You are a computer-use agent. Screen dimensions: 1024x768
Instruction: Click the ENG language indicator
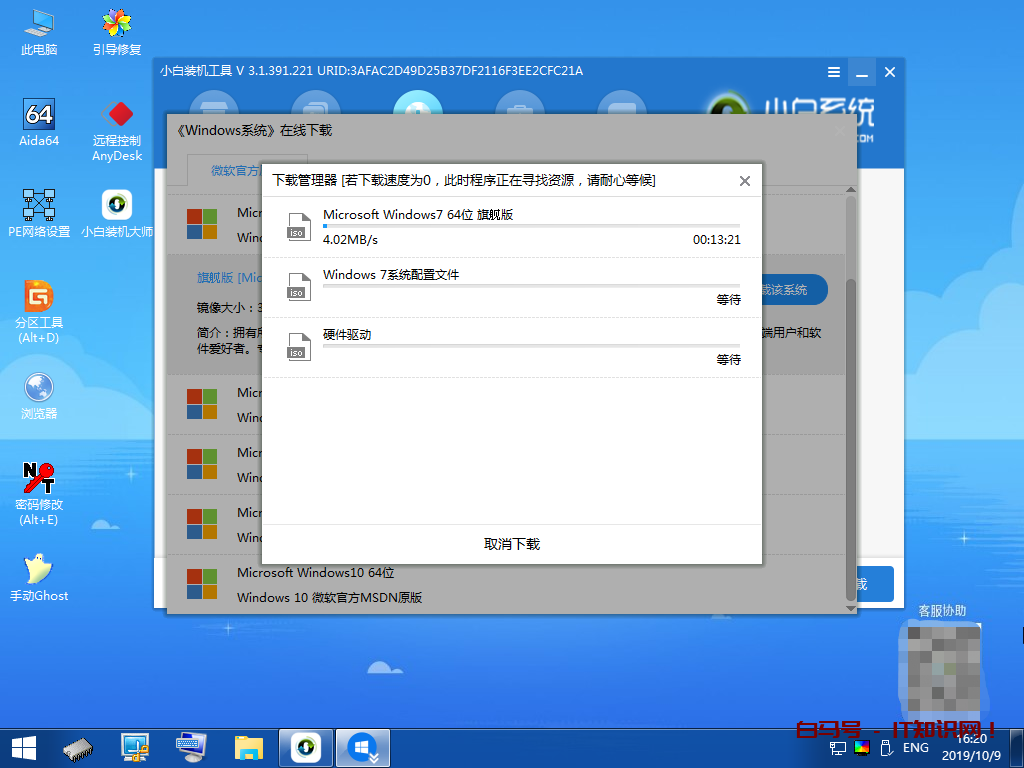click(x=915, y=748)
